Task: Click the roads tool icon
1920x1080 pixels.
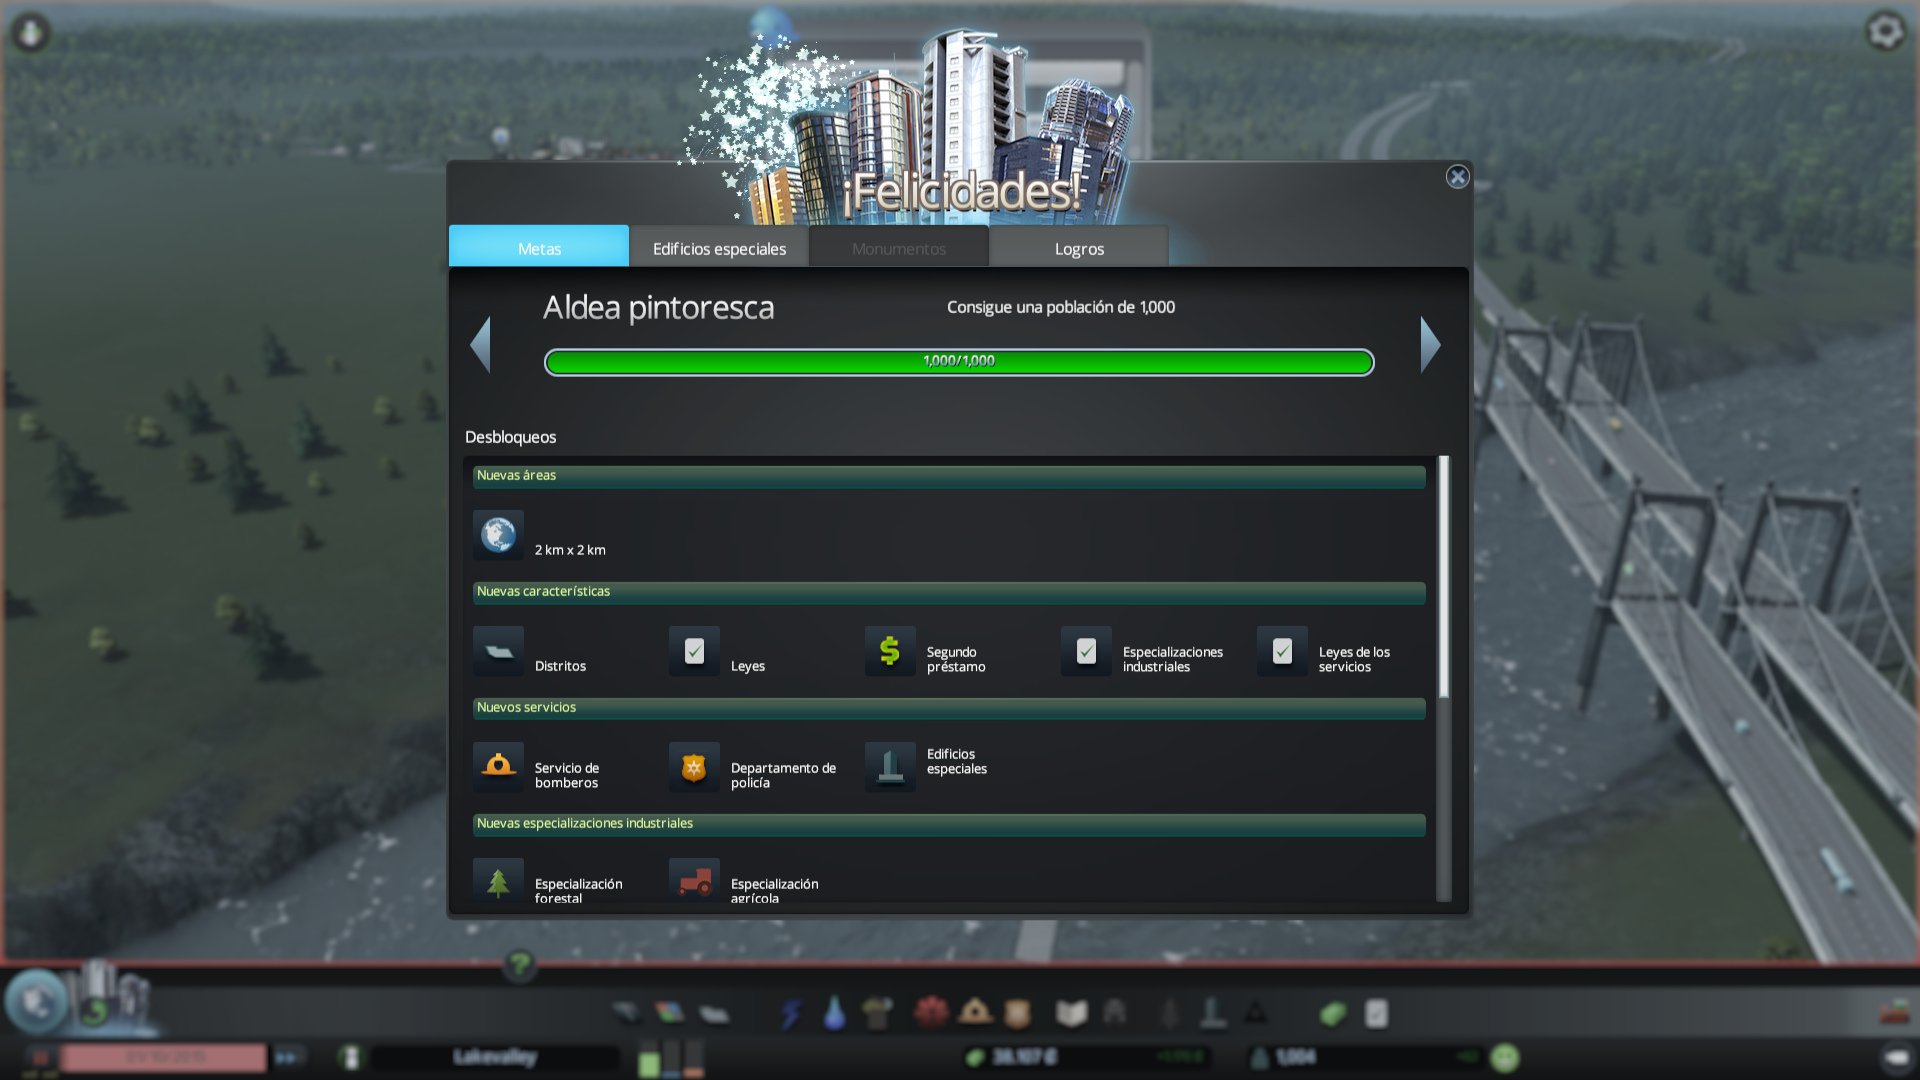Action: pyautogui.click(x=627, y=1012)
